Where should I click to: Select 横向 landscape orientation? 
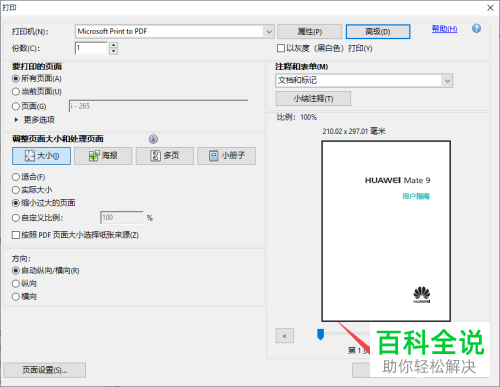(x=16, y=296)
